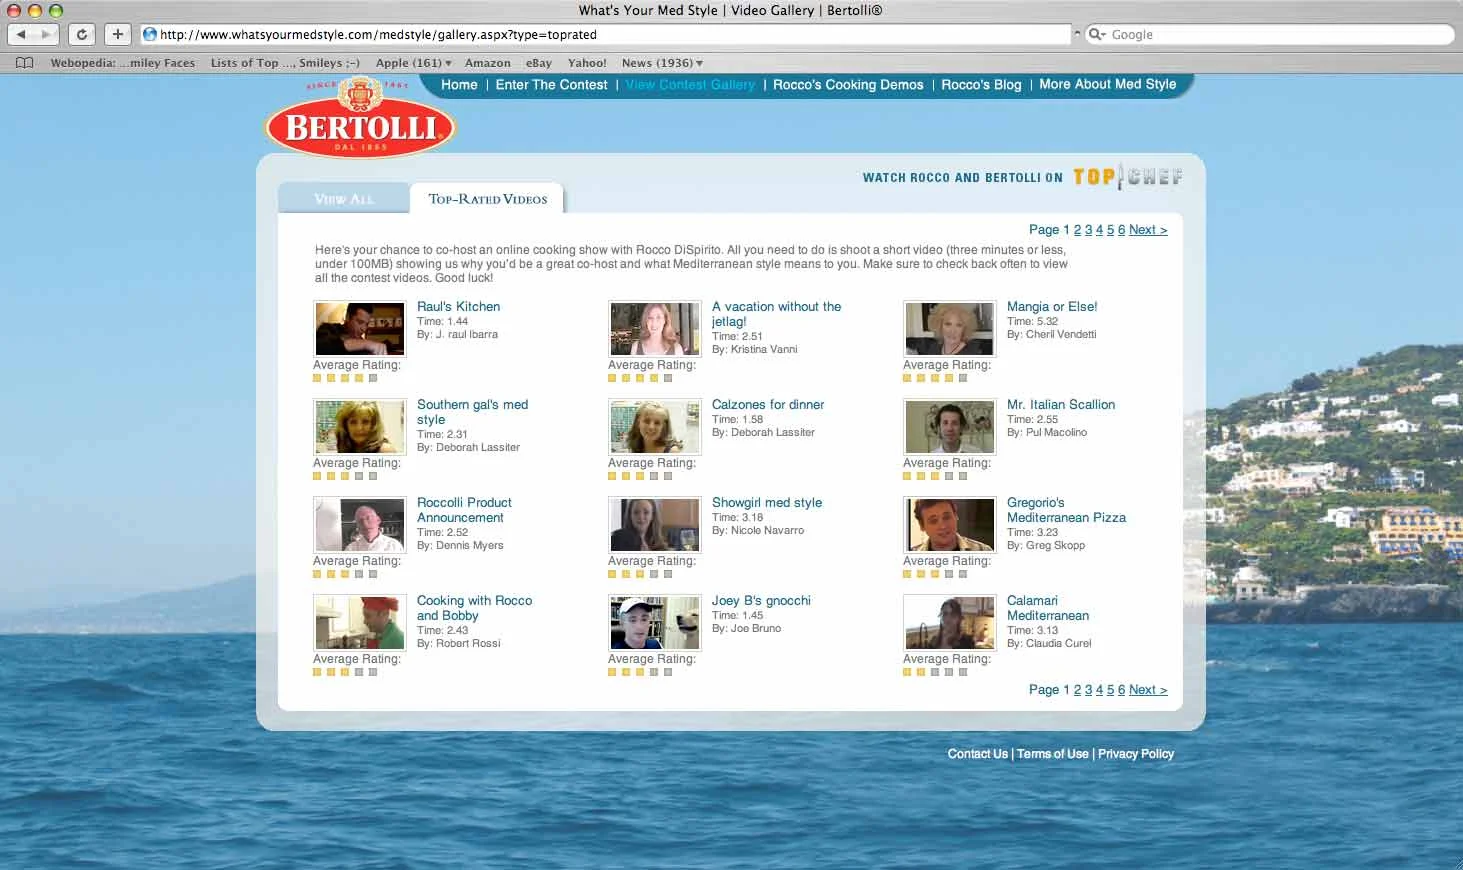The height and width of the screenshot is (870, 1463).
Task: Switch to the View All tab
Action: pyautogui.click(x=344, y=199)
